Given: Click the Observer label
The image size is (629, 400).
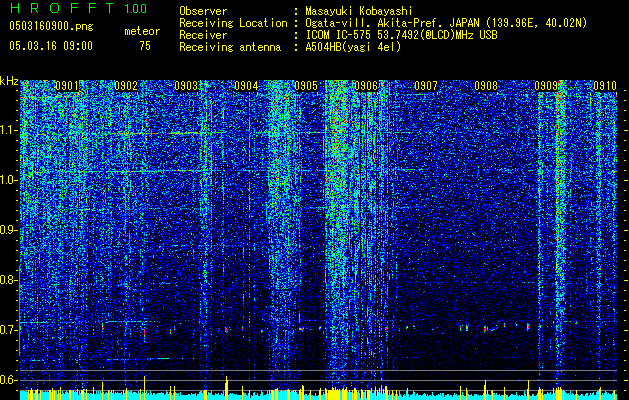Looking at the screenshot, I should tap(203, 11).
